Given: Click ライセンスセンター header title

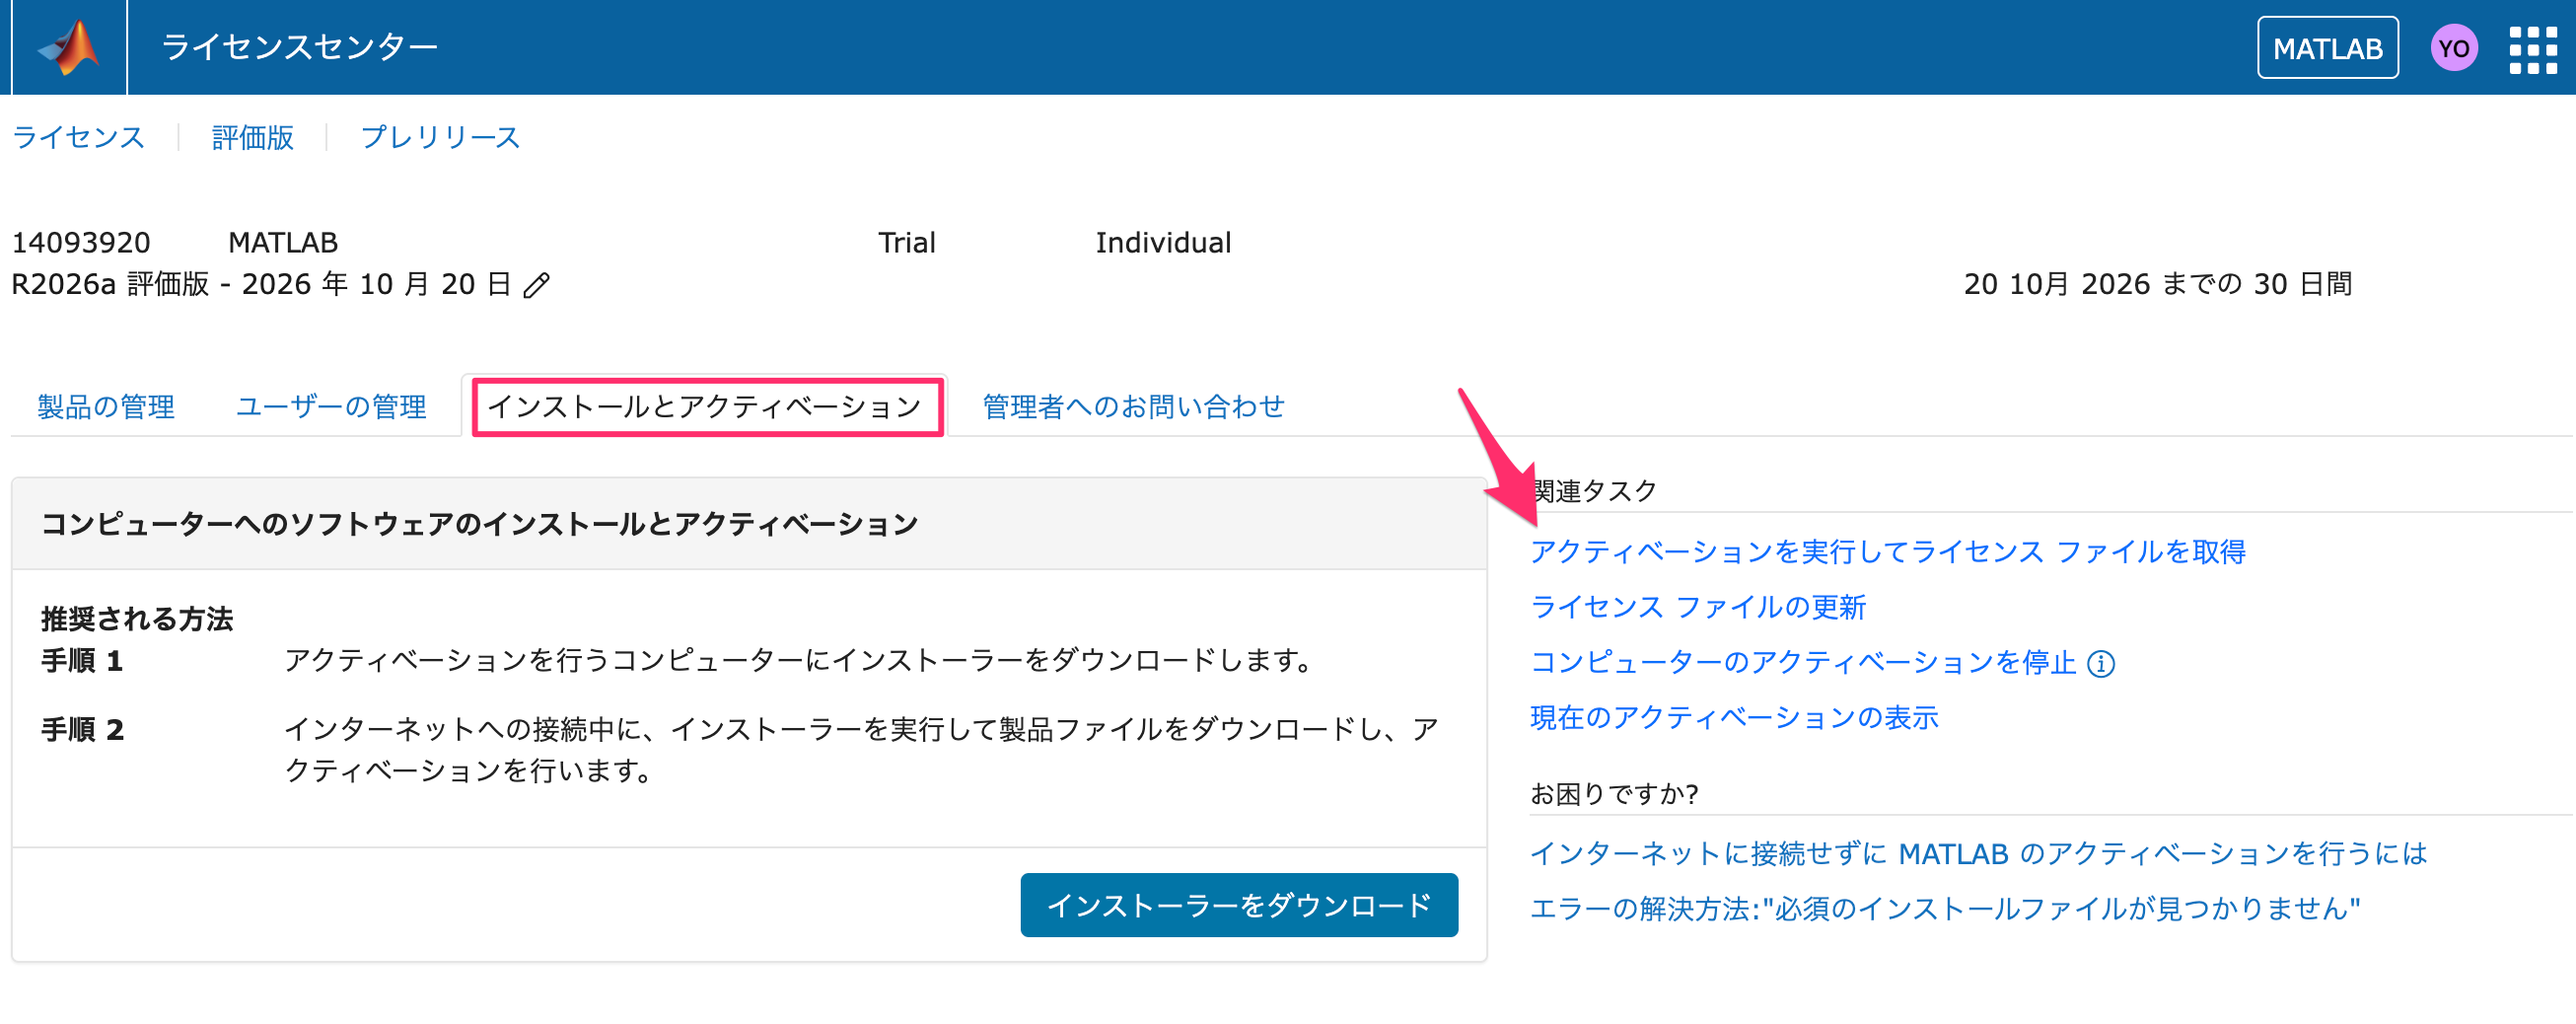Looking at the screenshot, I should point(299,47).
